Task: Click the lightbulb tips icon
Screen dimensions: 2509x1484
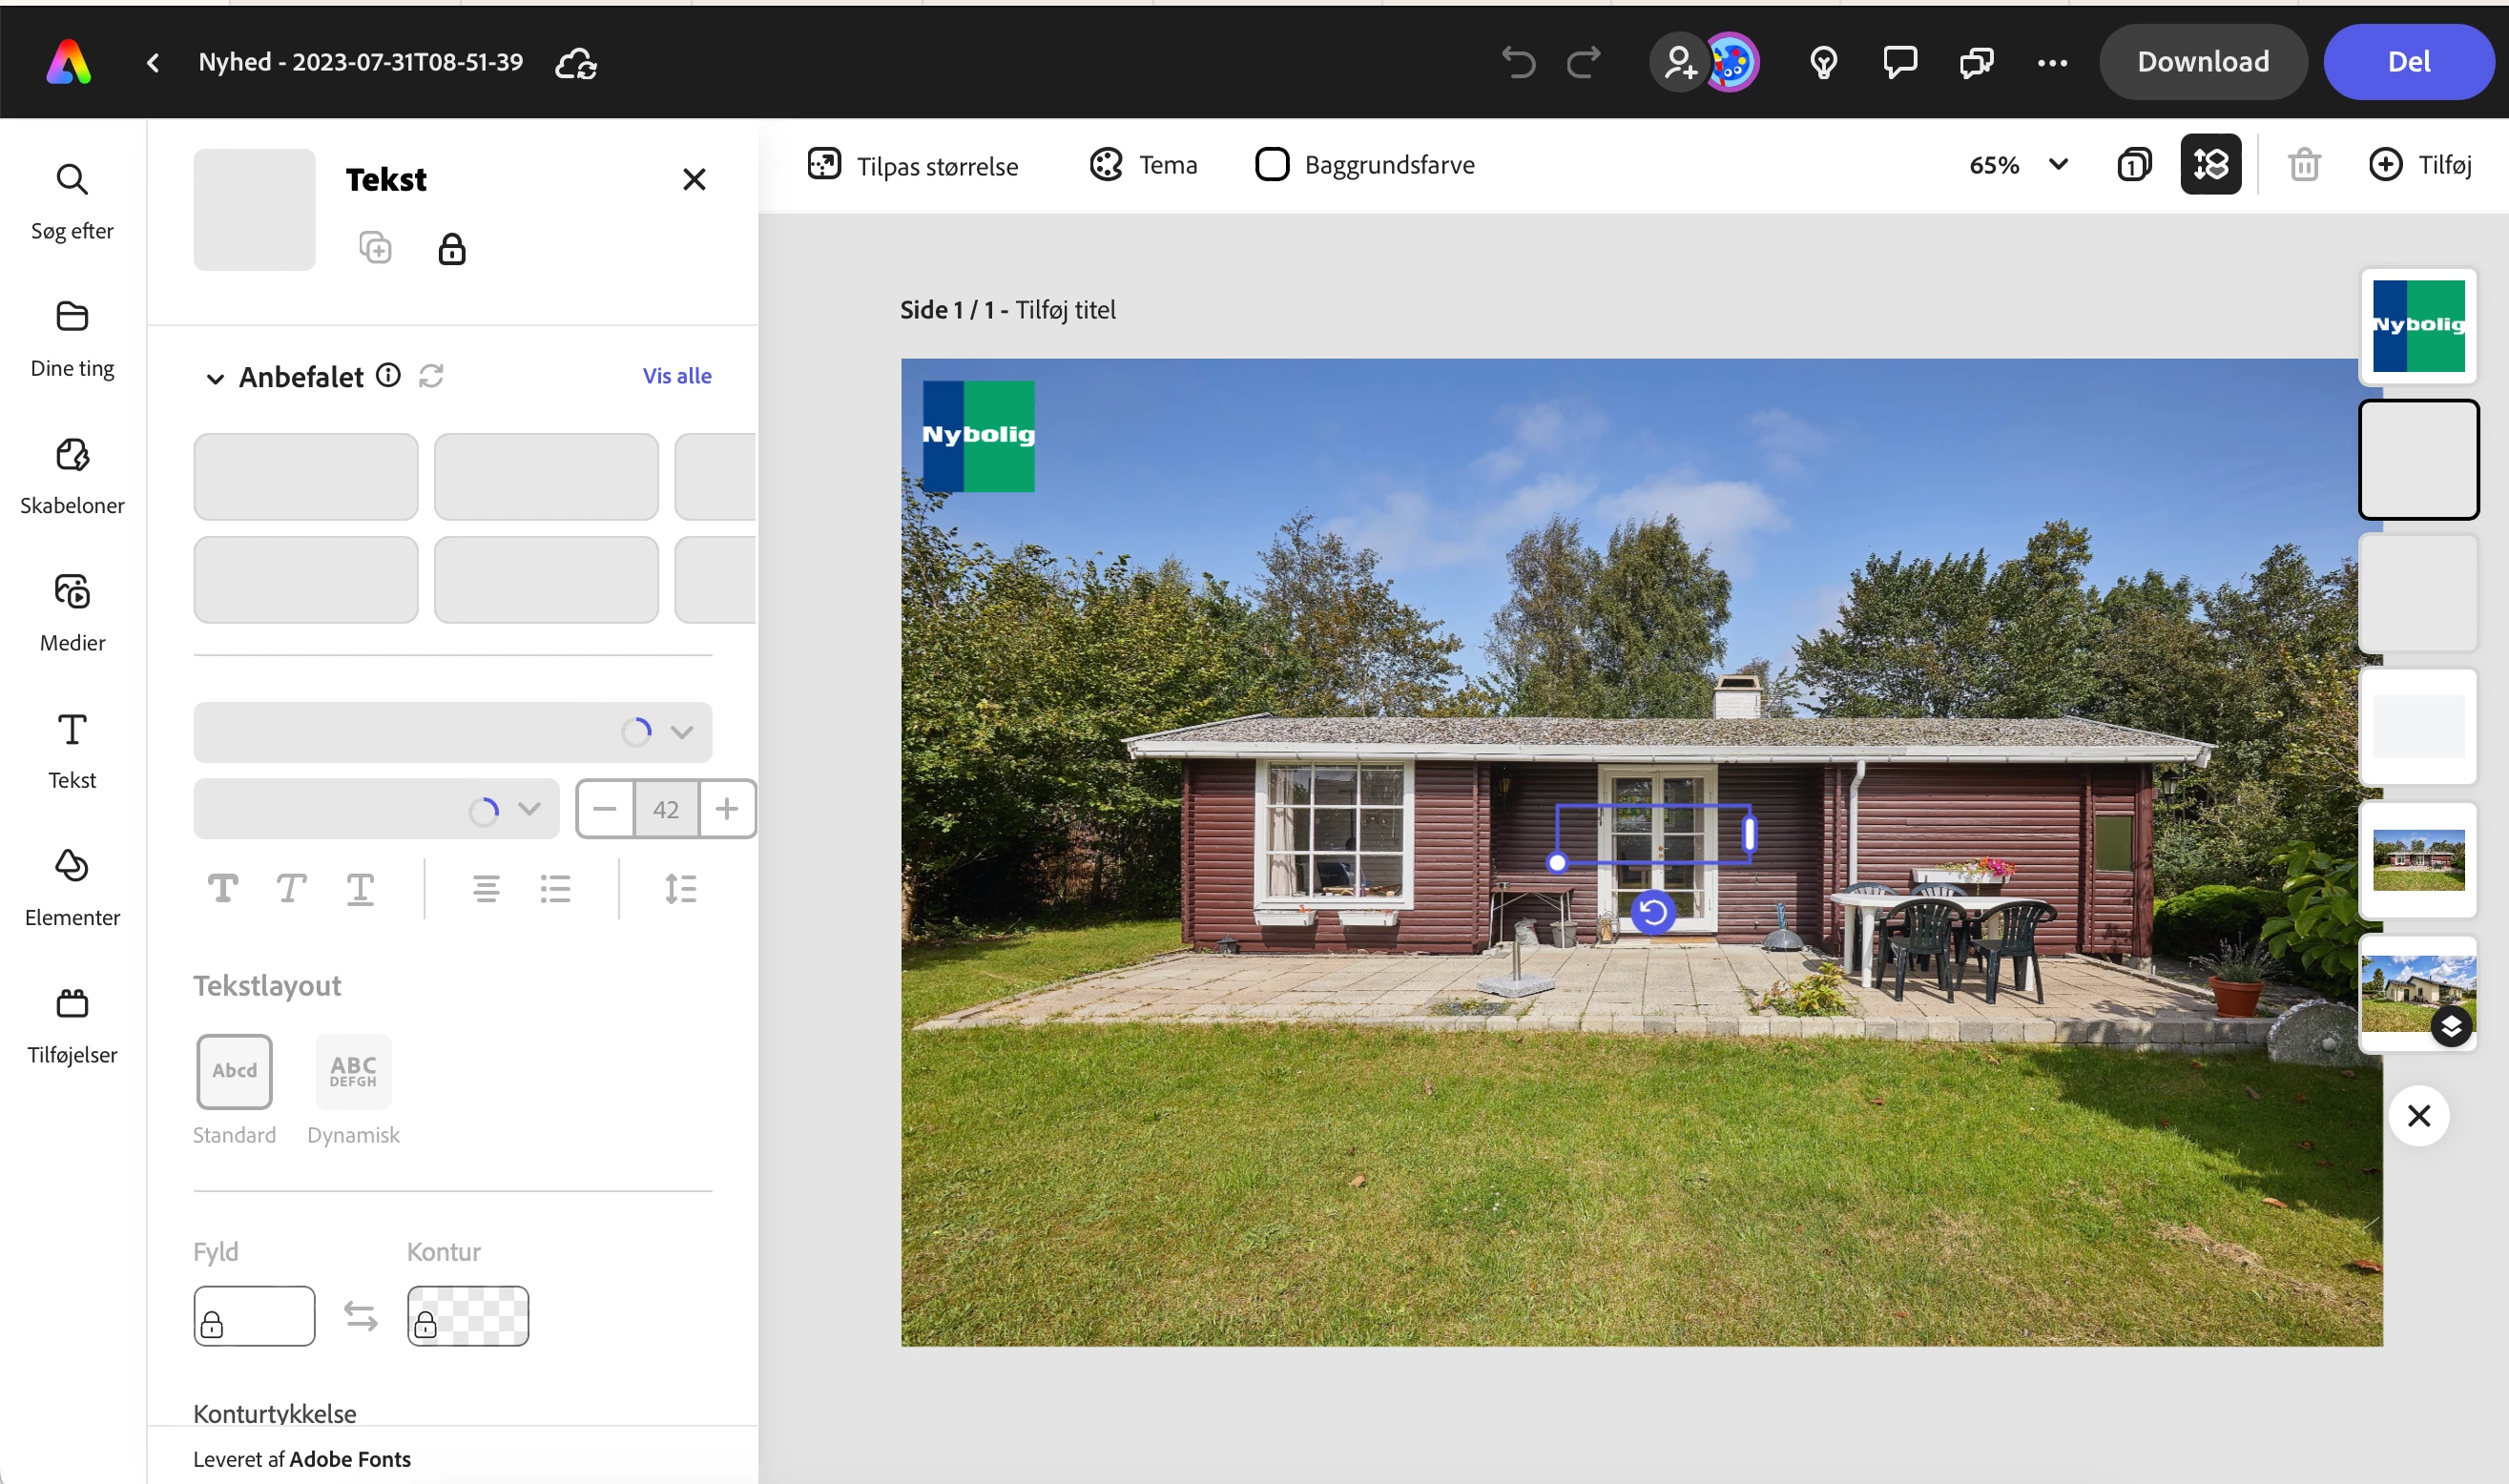Action: [x=1823, y=62]
